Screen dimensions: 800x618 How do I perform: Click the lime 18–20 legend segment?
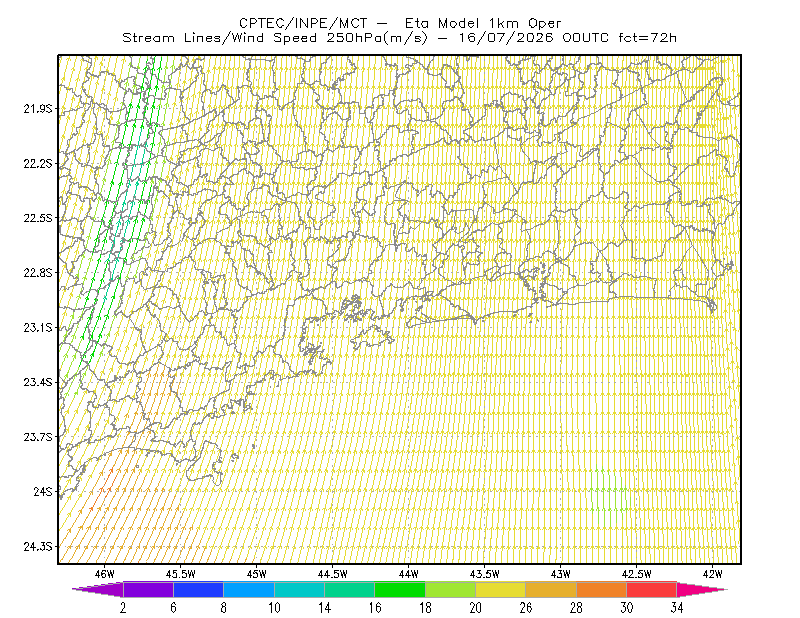click(x=451, y=589)
